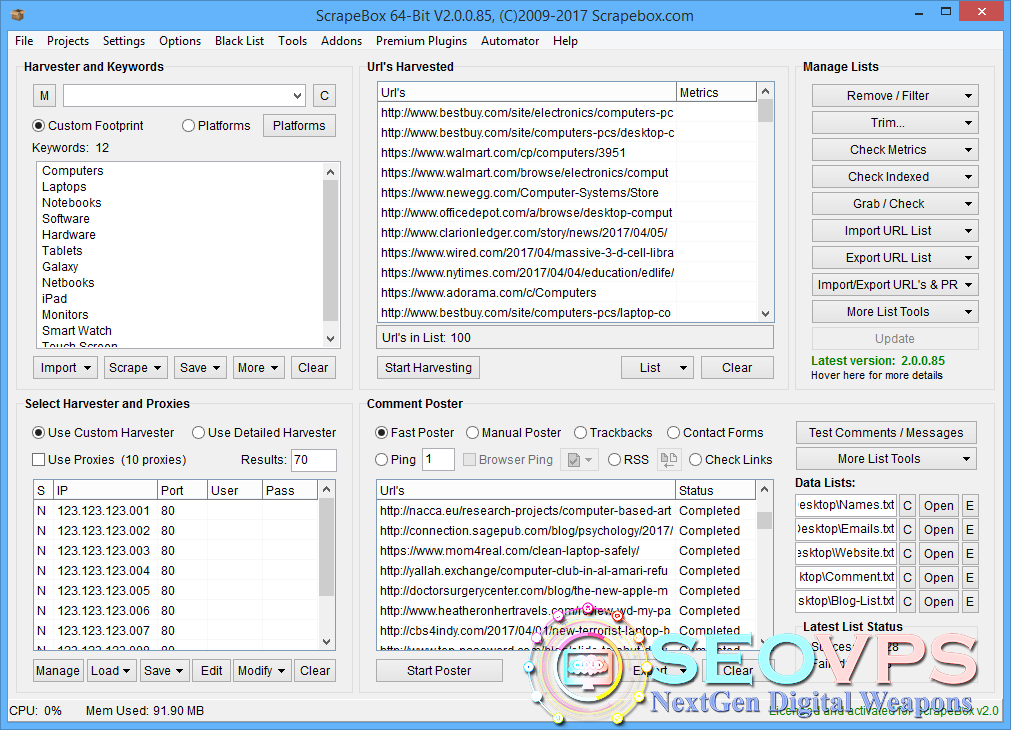The width and height of the screenshot is (1011, 730).
Task: Click the Platforms button
Action: [299, 126]
